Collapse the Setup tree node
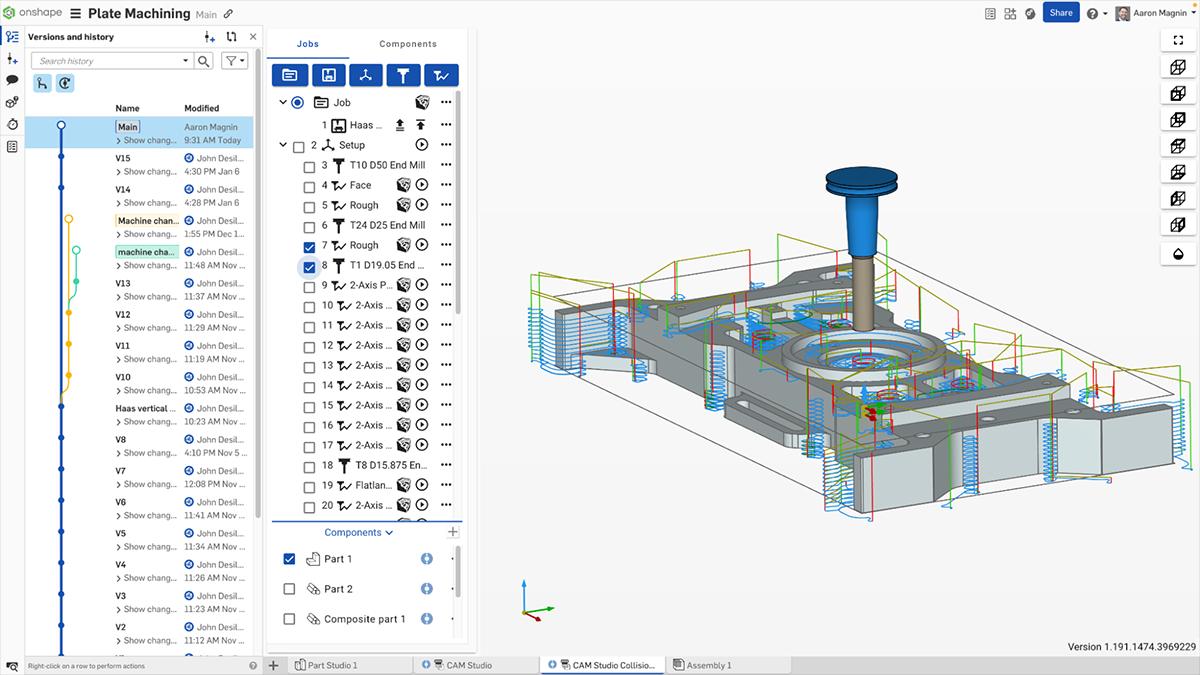This screenshot has width=1200, height=675. click(x=282, y=144)
